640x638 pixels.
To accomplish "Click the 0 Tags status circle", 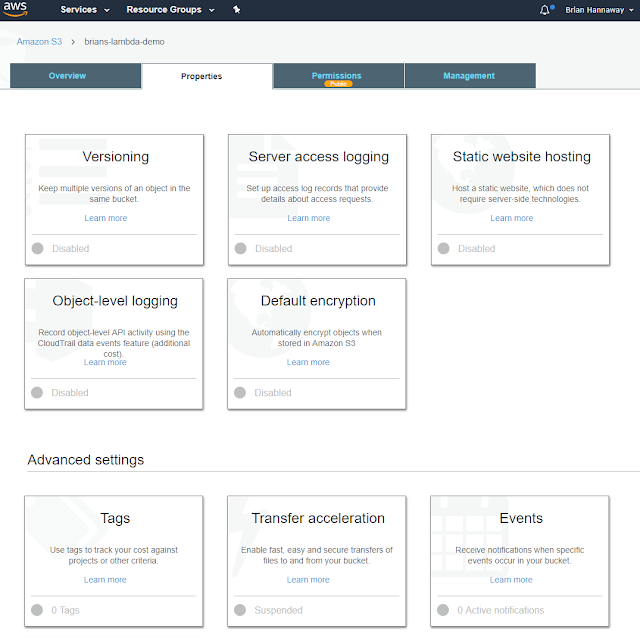I will click(37, 610).
